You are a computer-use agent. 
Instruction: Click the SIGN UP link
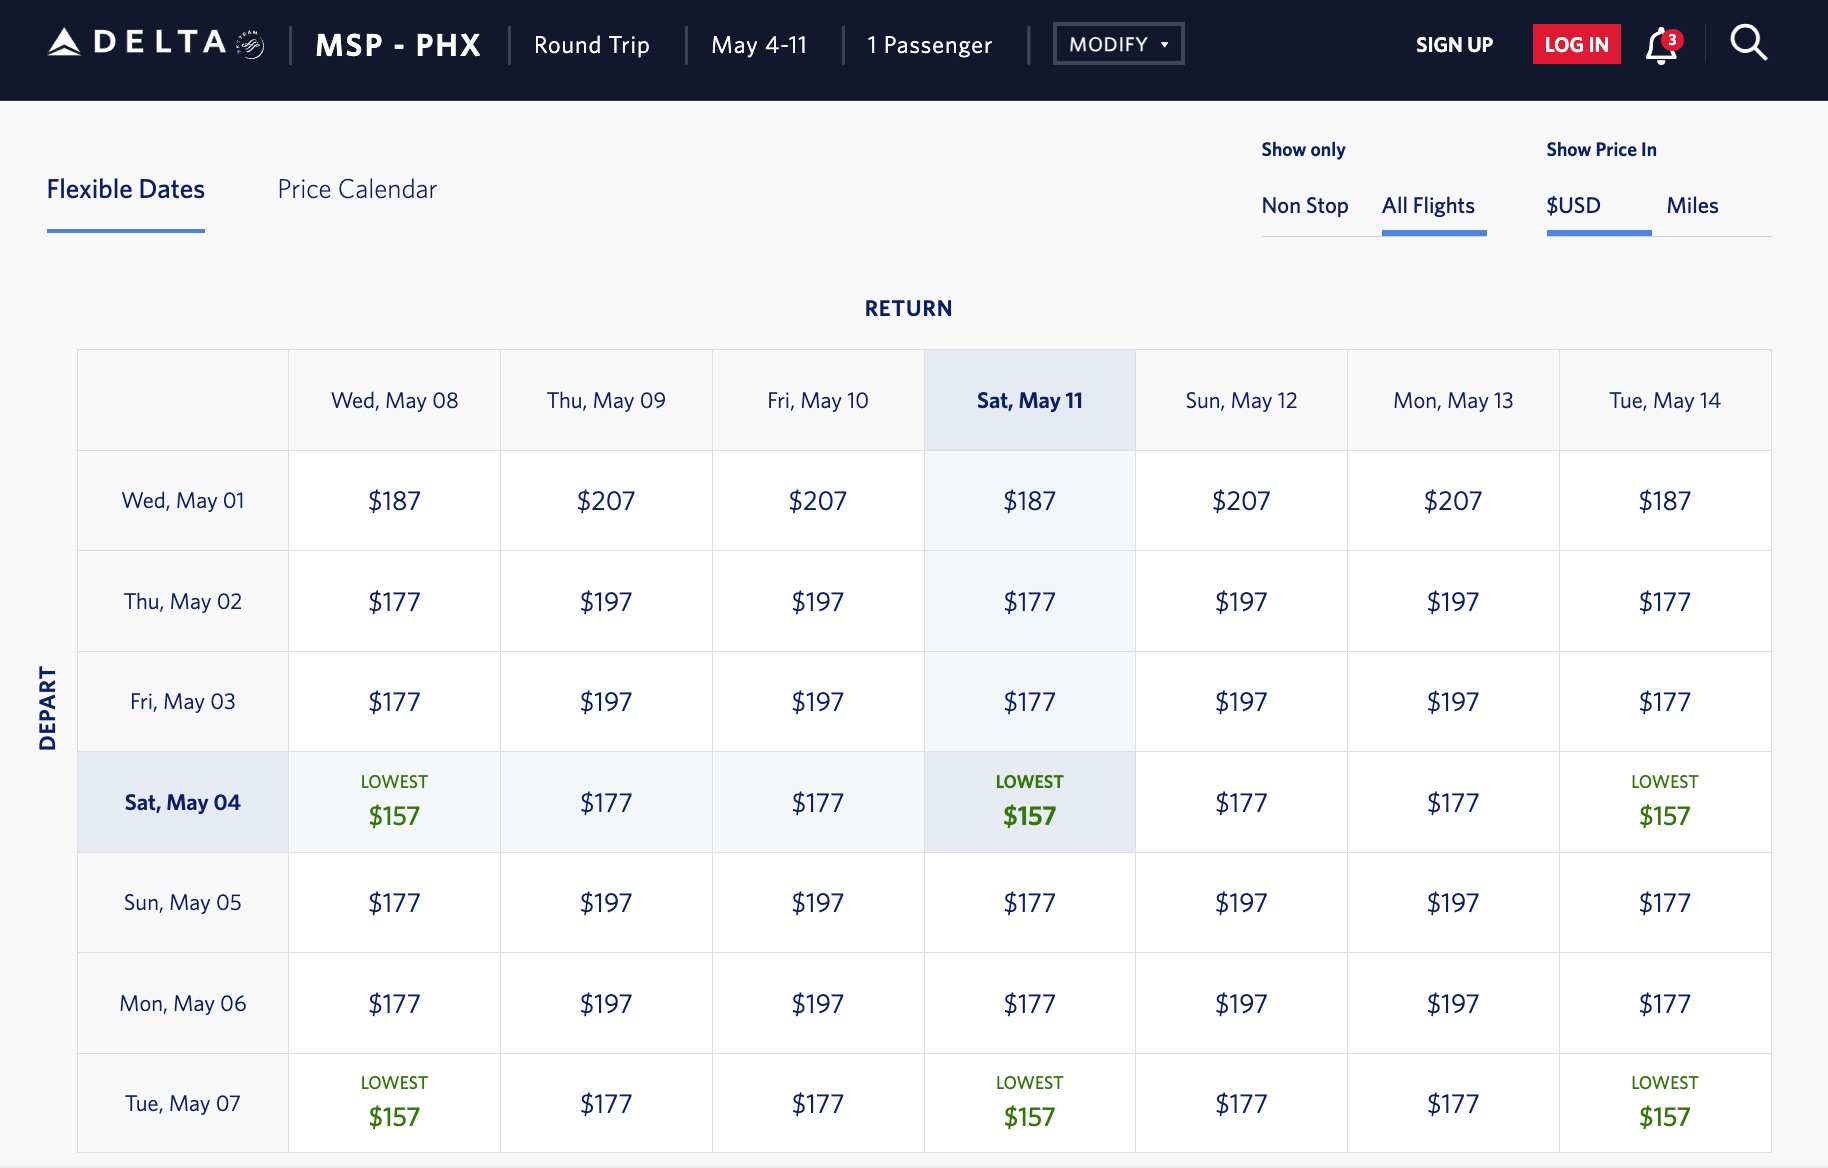pyautogui.click(x=1454, y=45)
